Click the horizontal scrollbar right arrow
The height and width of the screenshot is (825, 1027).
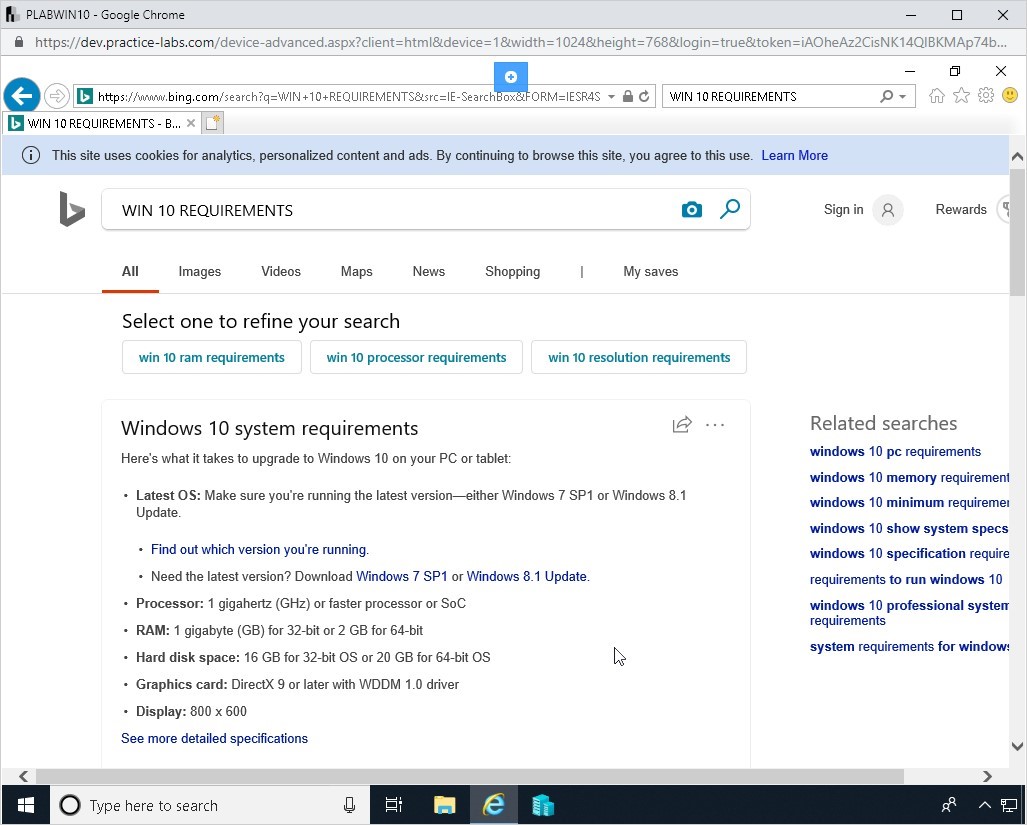point(987,776)
